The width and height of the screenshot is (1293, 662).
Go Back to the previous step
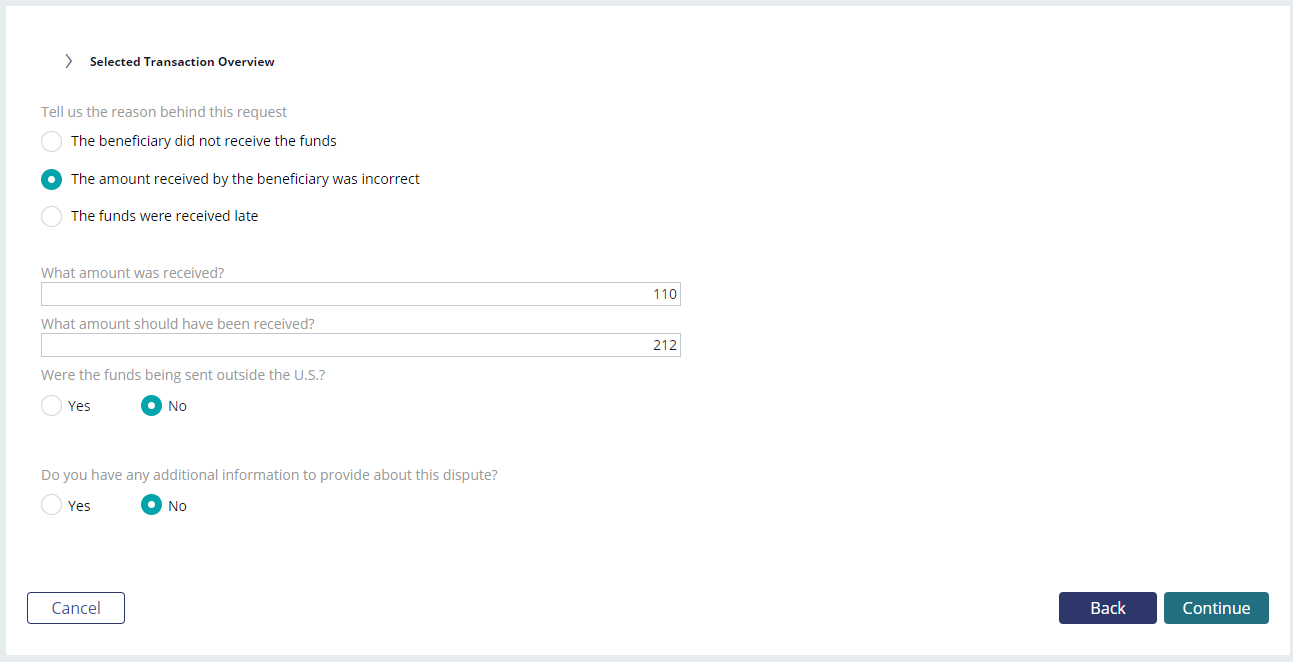[1108, 608]
